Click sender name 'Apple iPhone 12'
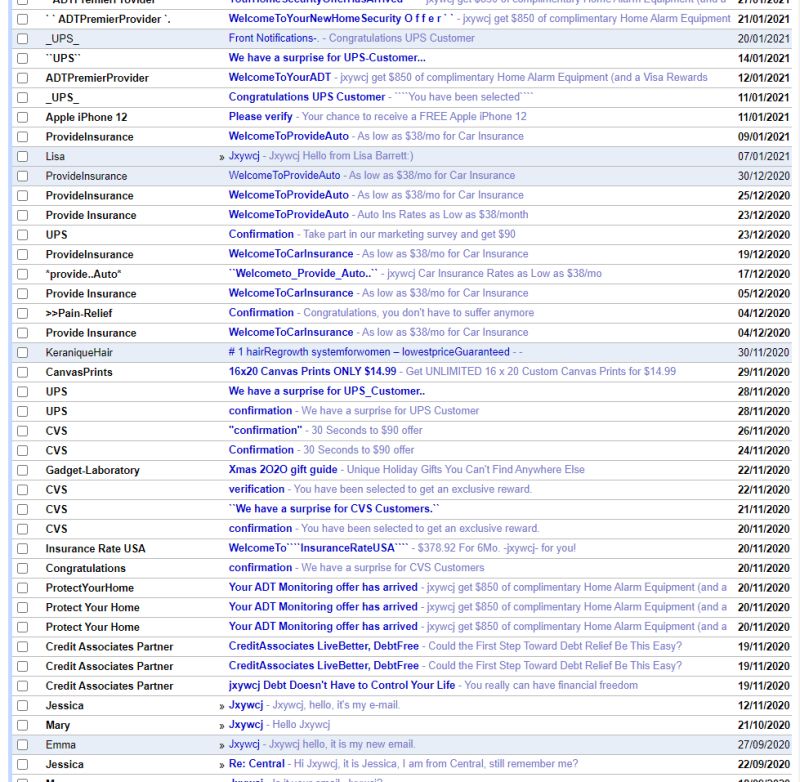Screen dimensions: 800x782 [x=86, y=117]
